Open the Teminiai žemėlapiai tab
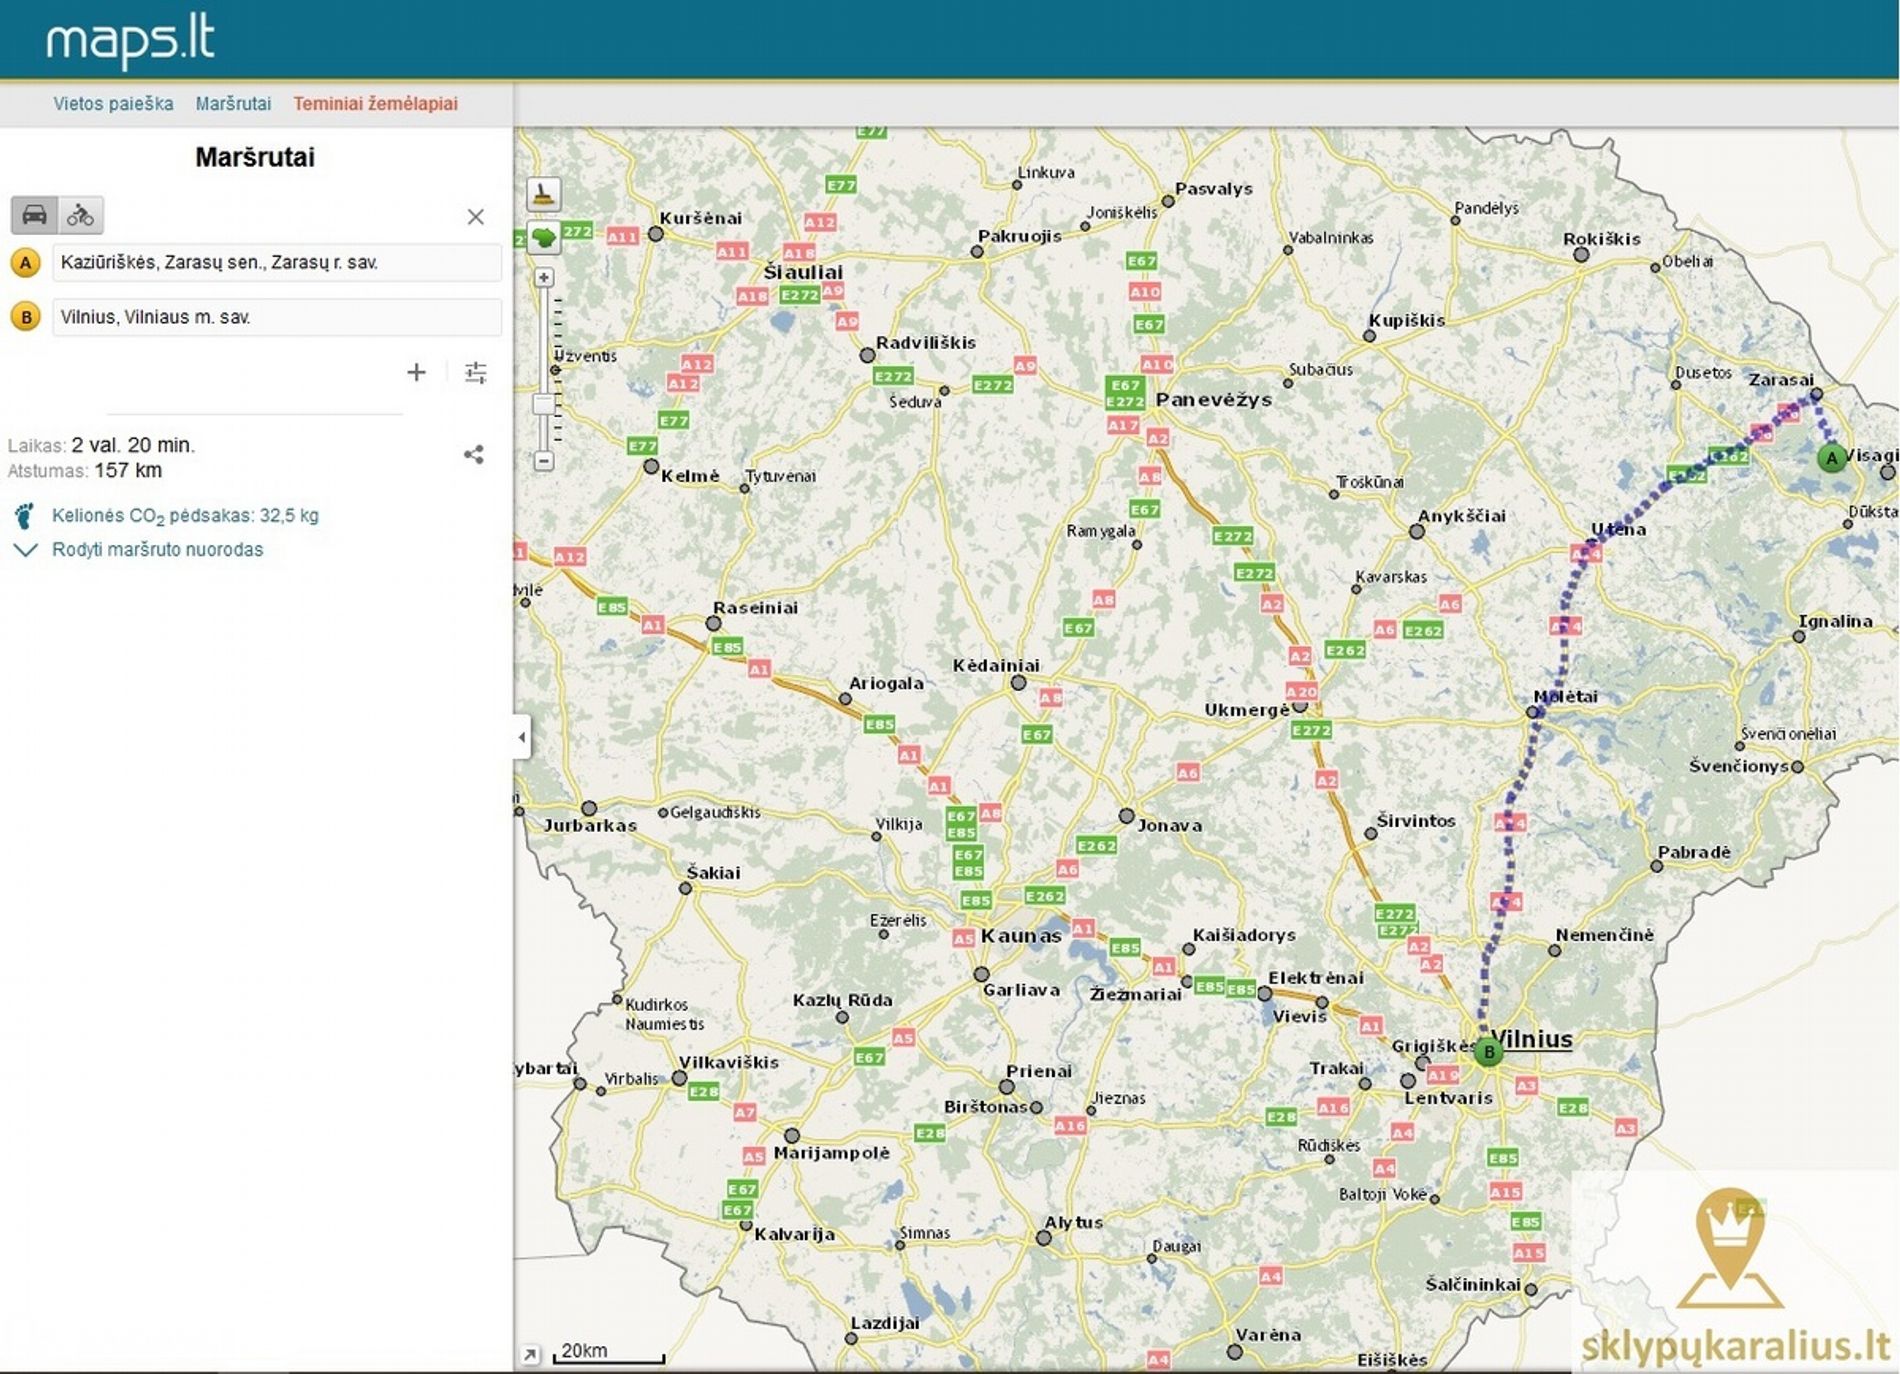The width and height of the screenshot is (1900, 1374). click(x=375, y=103)
